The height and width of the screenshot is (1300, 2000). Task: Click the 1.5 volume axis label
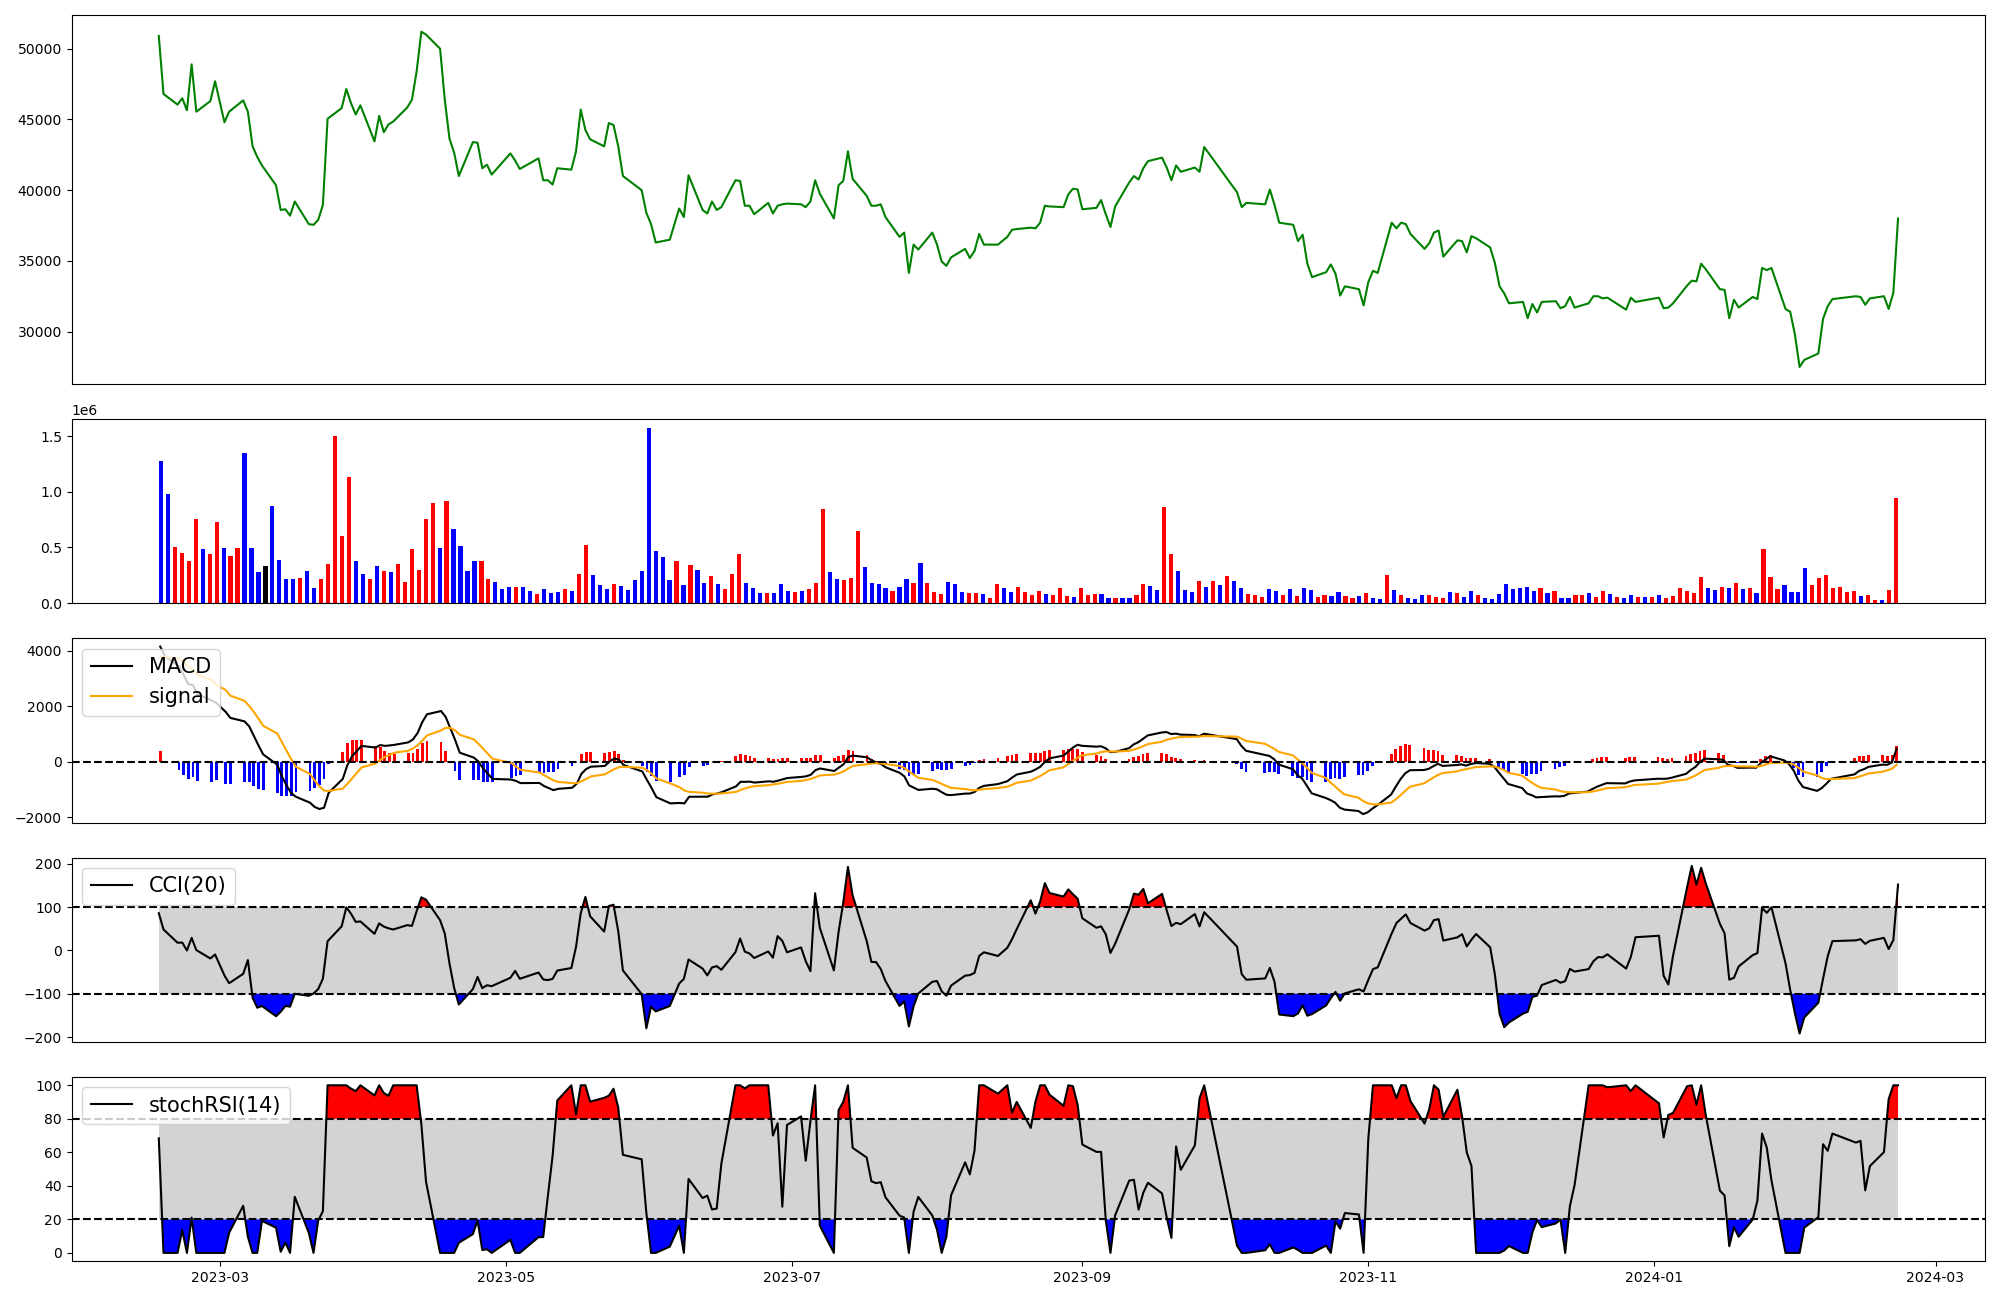click(51, 437)
